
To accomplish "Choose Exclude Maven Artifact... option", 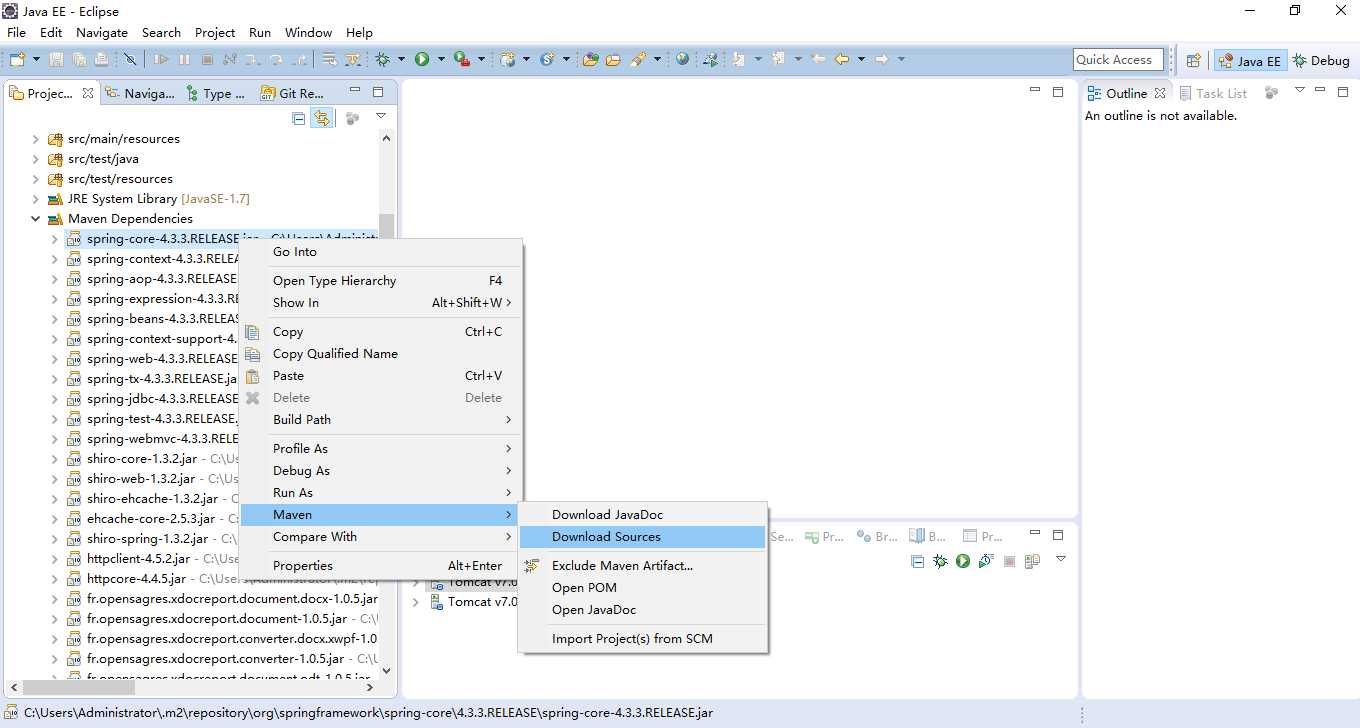I will 642,566.
